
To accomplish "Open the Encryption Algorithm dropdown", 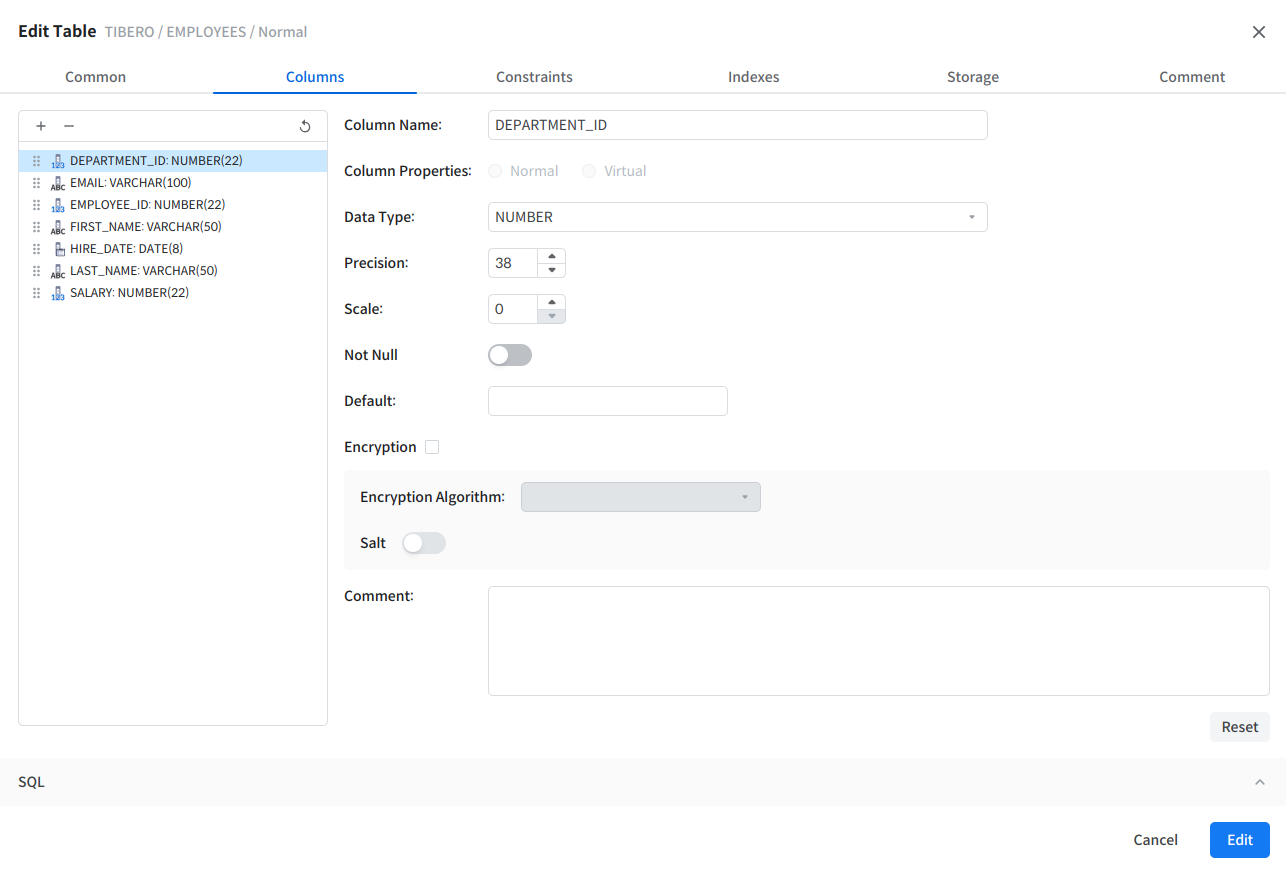I will pos(640,497).
